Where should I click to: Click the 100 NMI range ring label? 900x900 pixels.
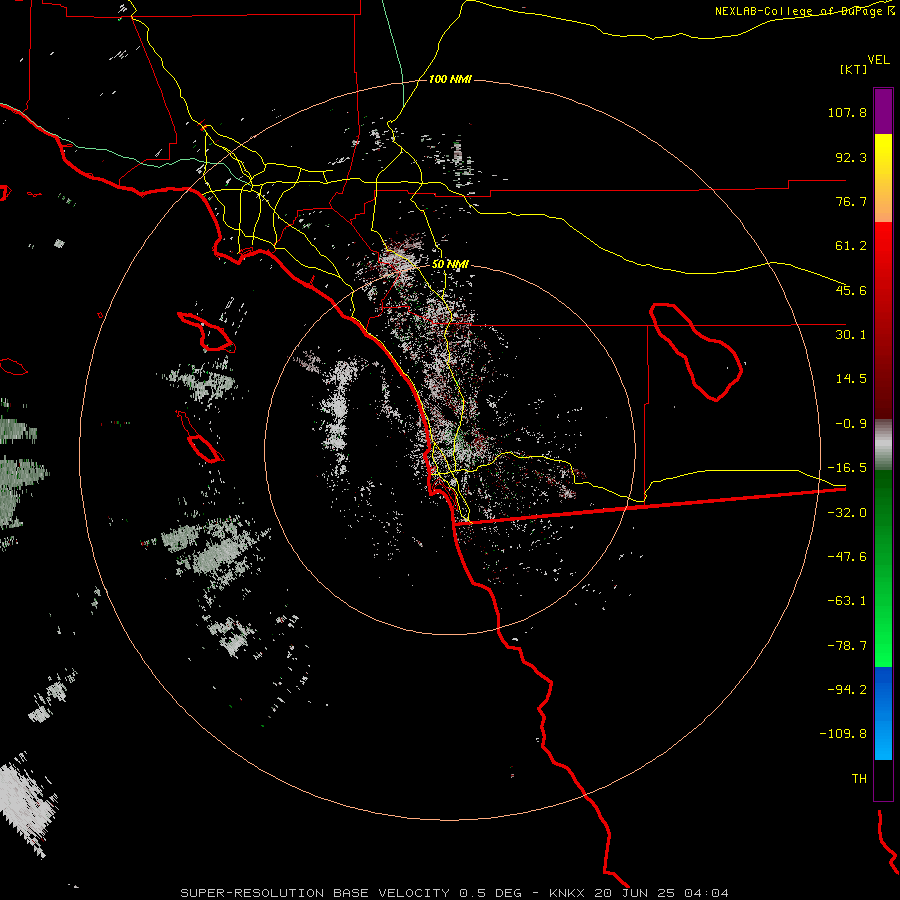point(449,79)
